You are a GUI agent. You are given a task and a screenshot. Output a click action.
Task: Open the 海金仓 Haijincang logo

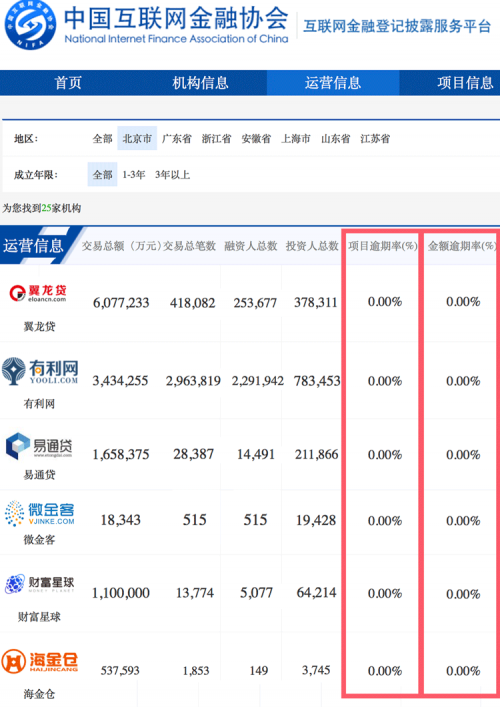click(x=40, y=661)
